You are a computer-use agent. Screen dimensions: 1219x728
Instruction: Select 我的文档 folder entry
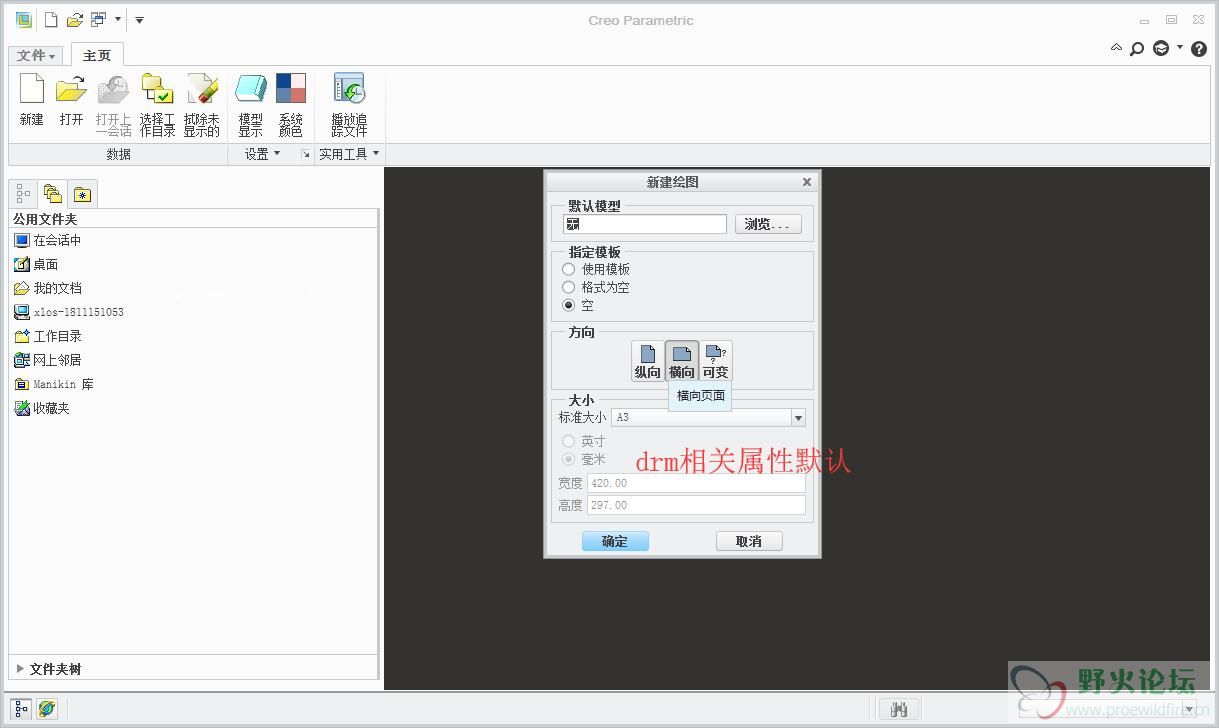48,288
